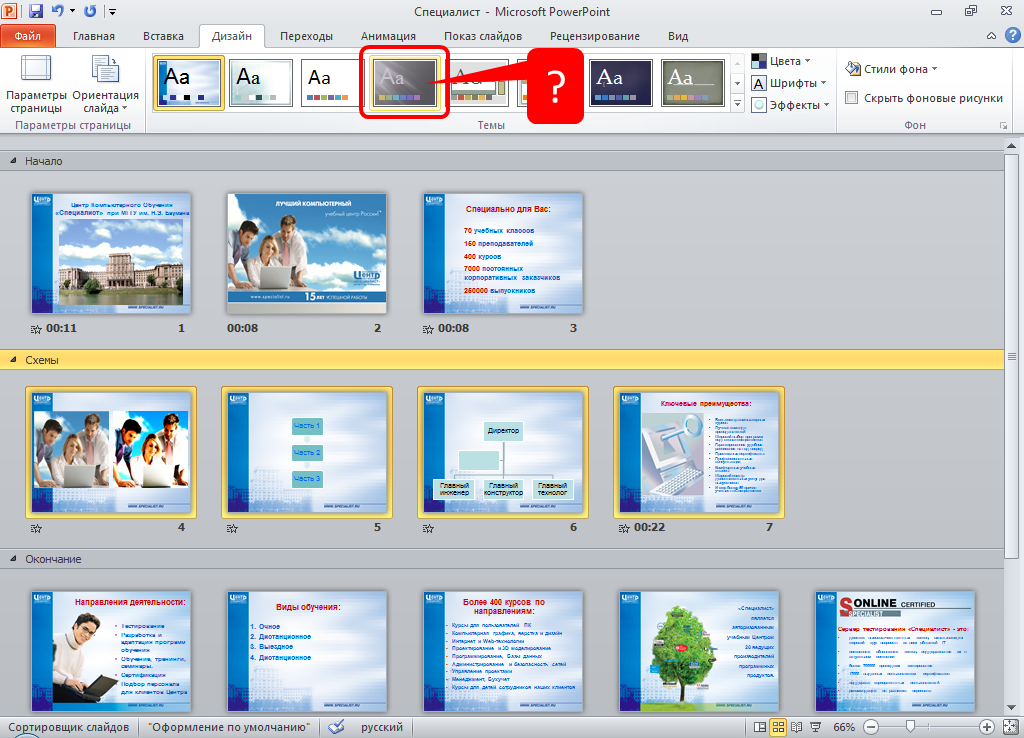This screenshot has height=738, width=1024.
Task: Switch to Normal view in status bar
Action: tap(761, 727)
